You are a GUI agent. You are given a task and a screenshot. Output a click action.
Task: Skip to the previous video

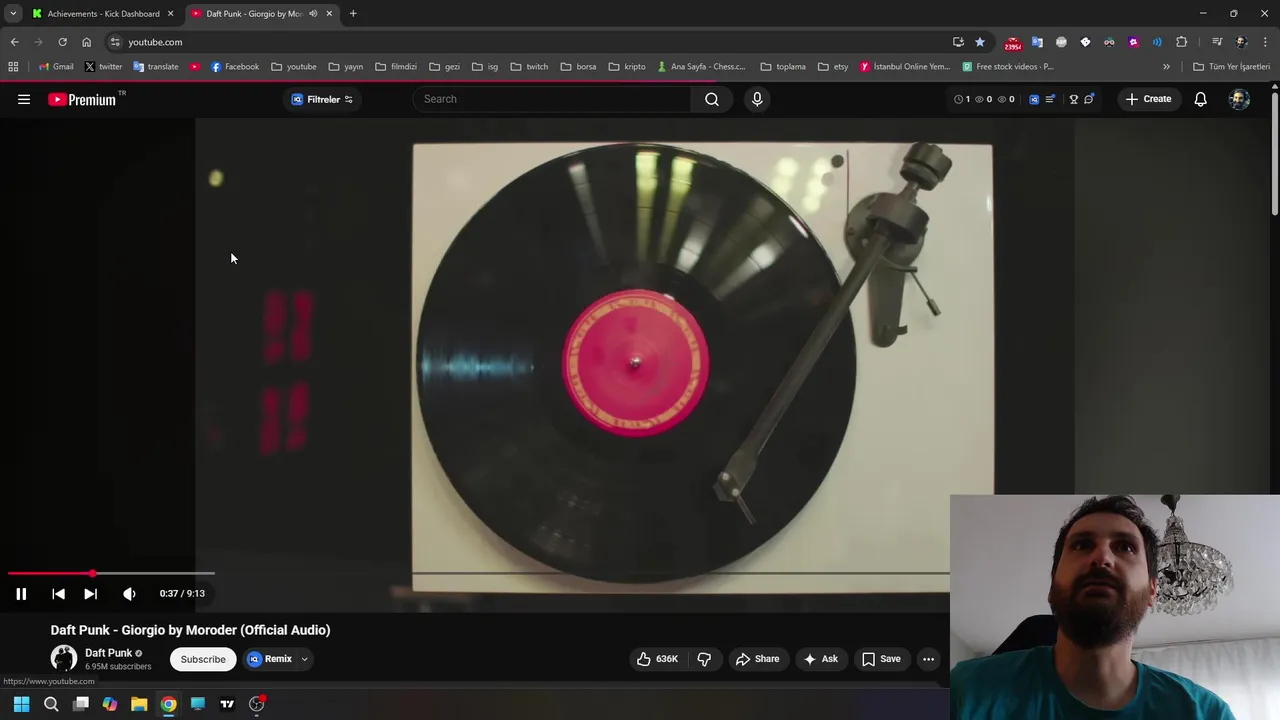click(58, 593)
